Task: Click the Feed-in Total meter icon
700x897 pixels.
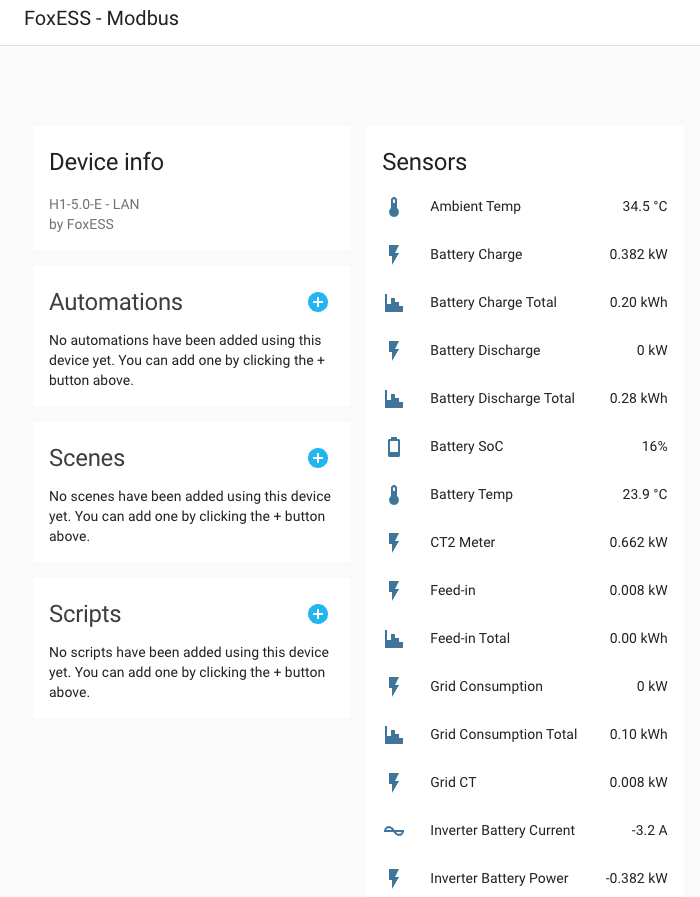Action: click(x=394, y=638)
